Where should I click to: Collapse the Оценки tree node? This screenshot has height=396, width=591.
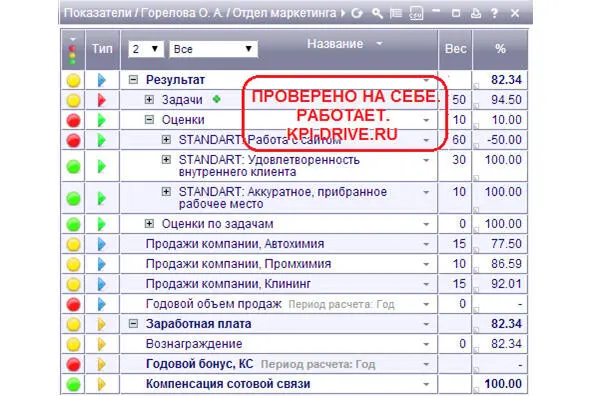click(x=149, y=119)
